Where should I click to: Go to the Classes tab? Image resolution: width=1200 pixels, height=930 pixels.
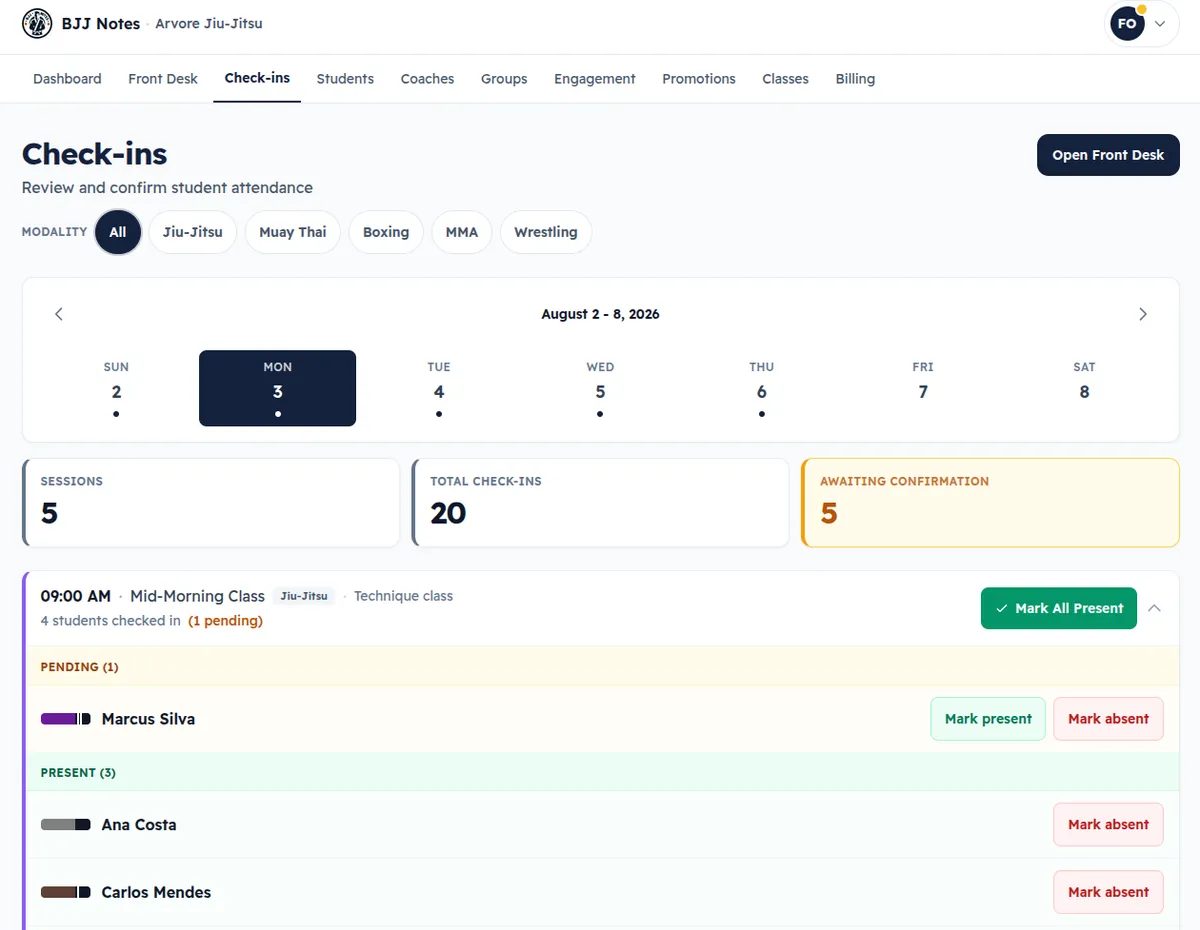[x=785, y=79]
